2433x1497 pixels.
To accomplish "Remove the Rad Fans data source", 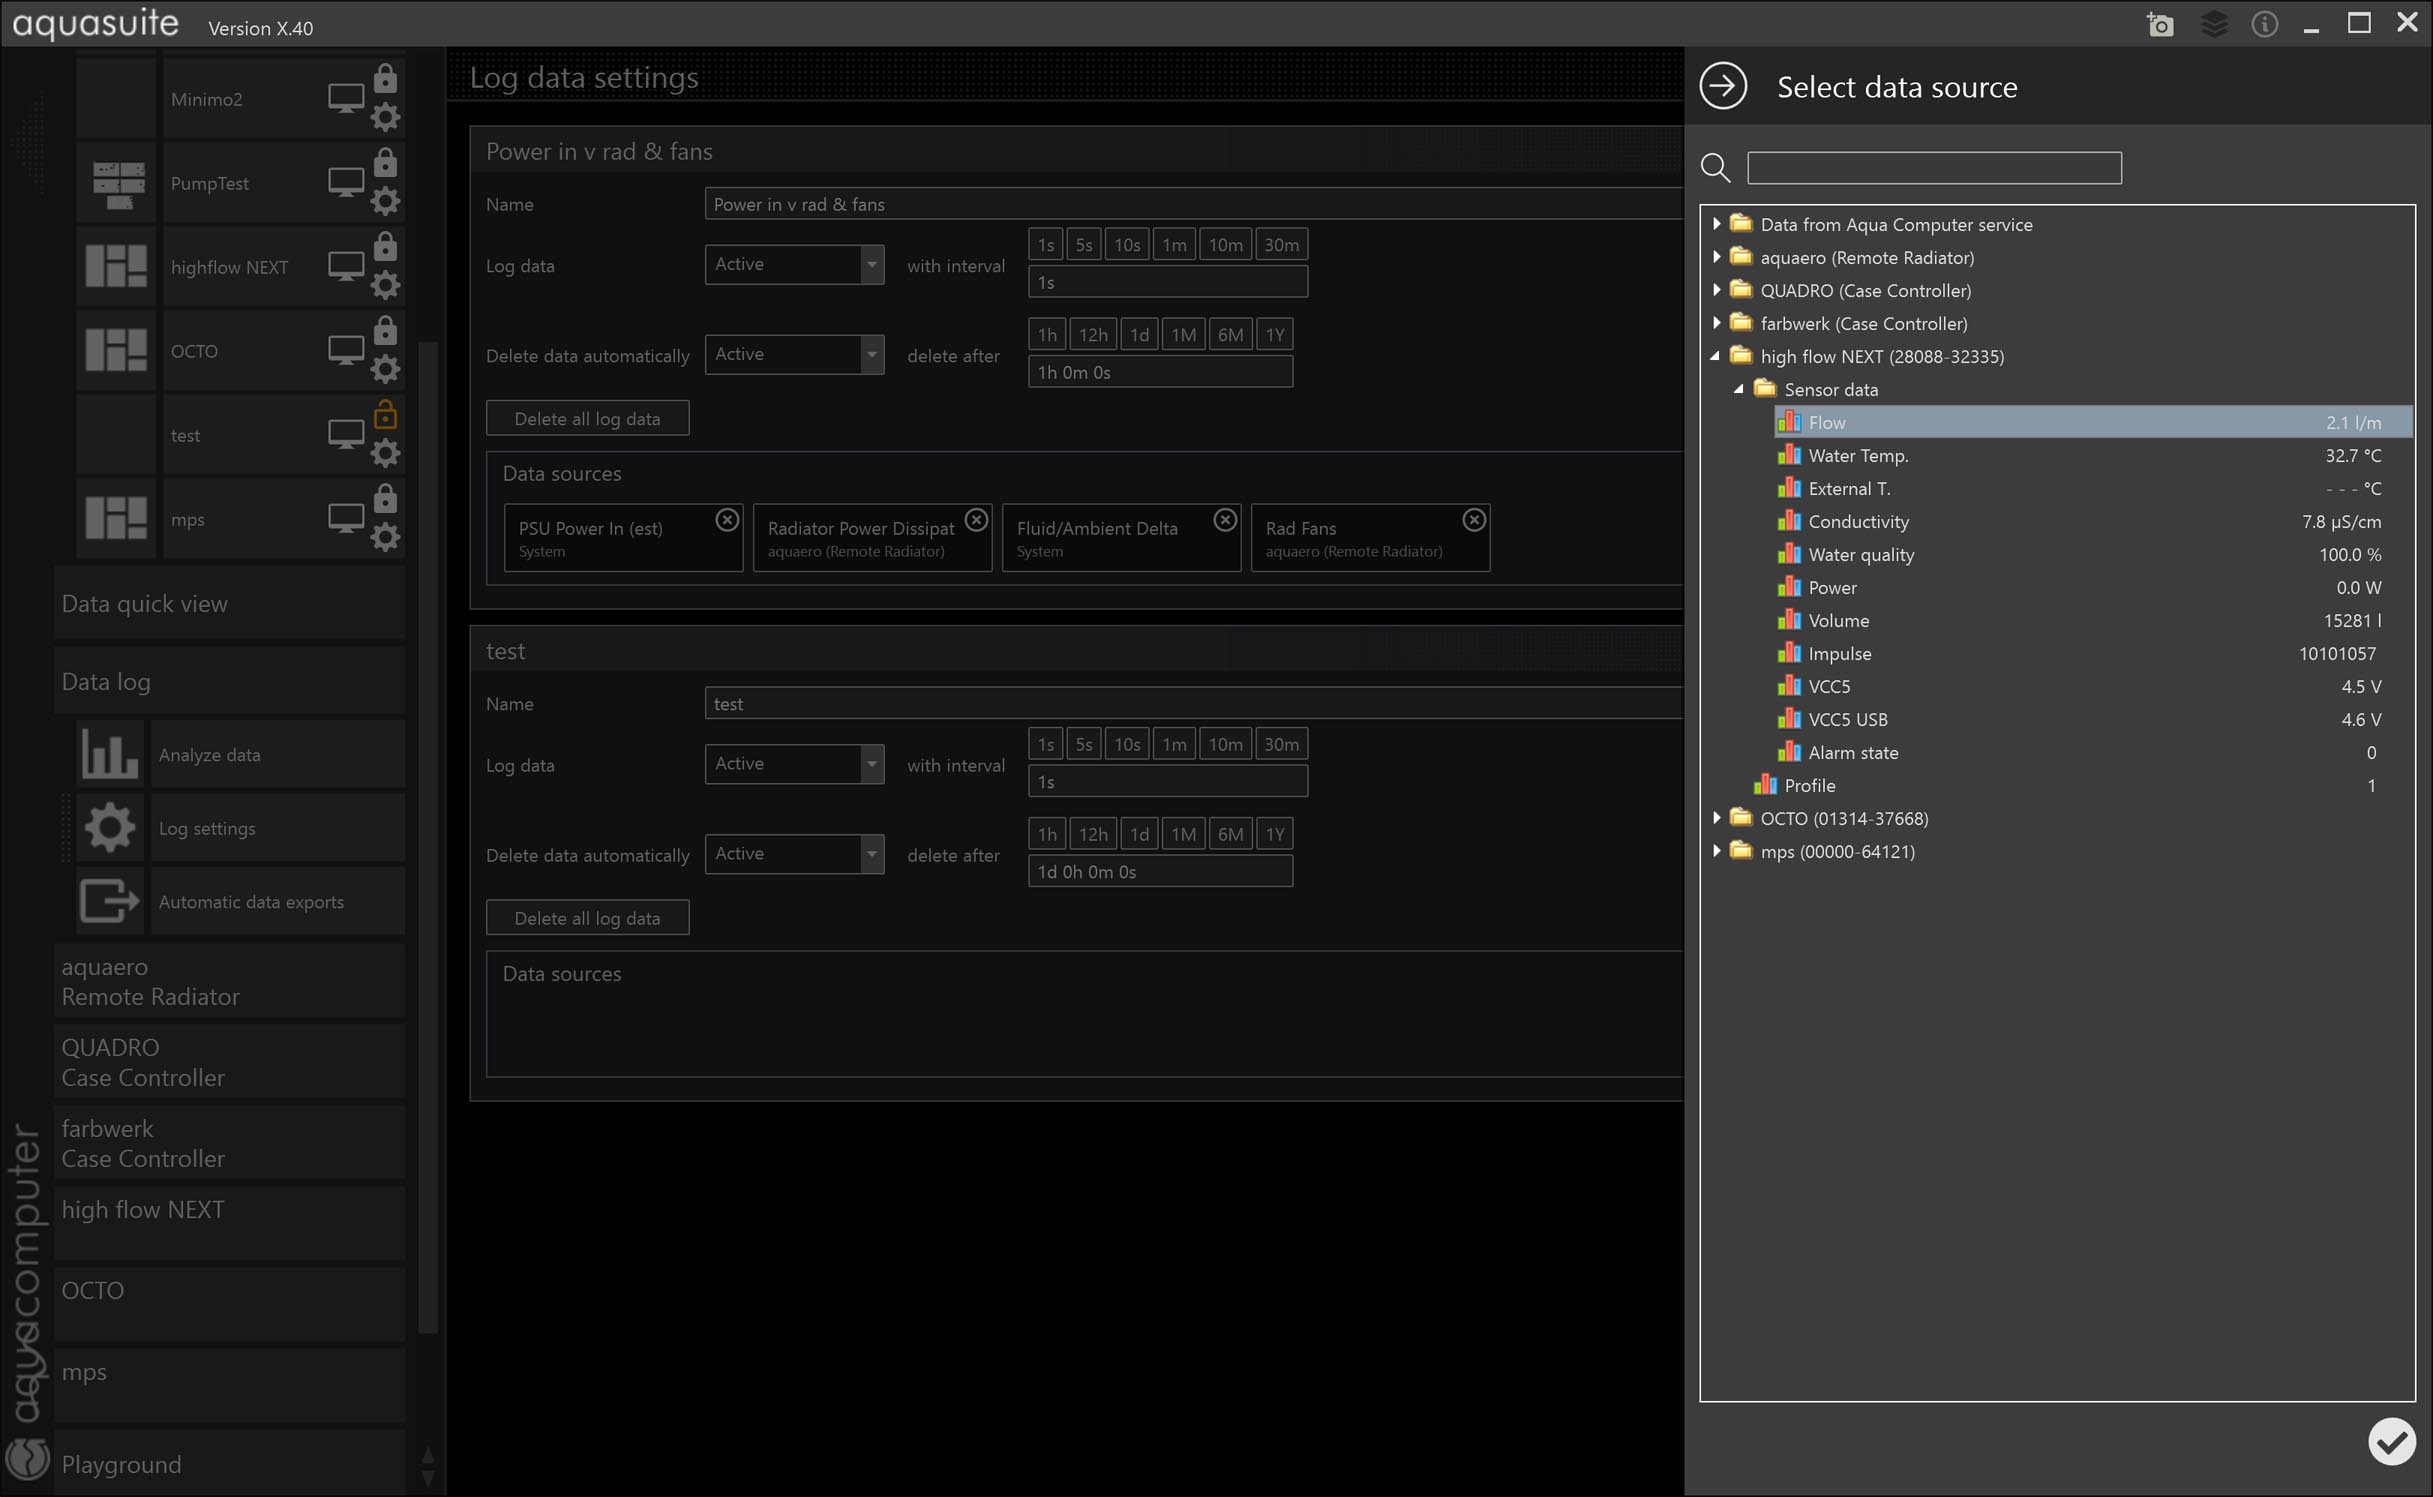I will pyautogui.click(x=1473, y=520).
